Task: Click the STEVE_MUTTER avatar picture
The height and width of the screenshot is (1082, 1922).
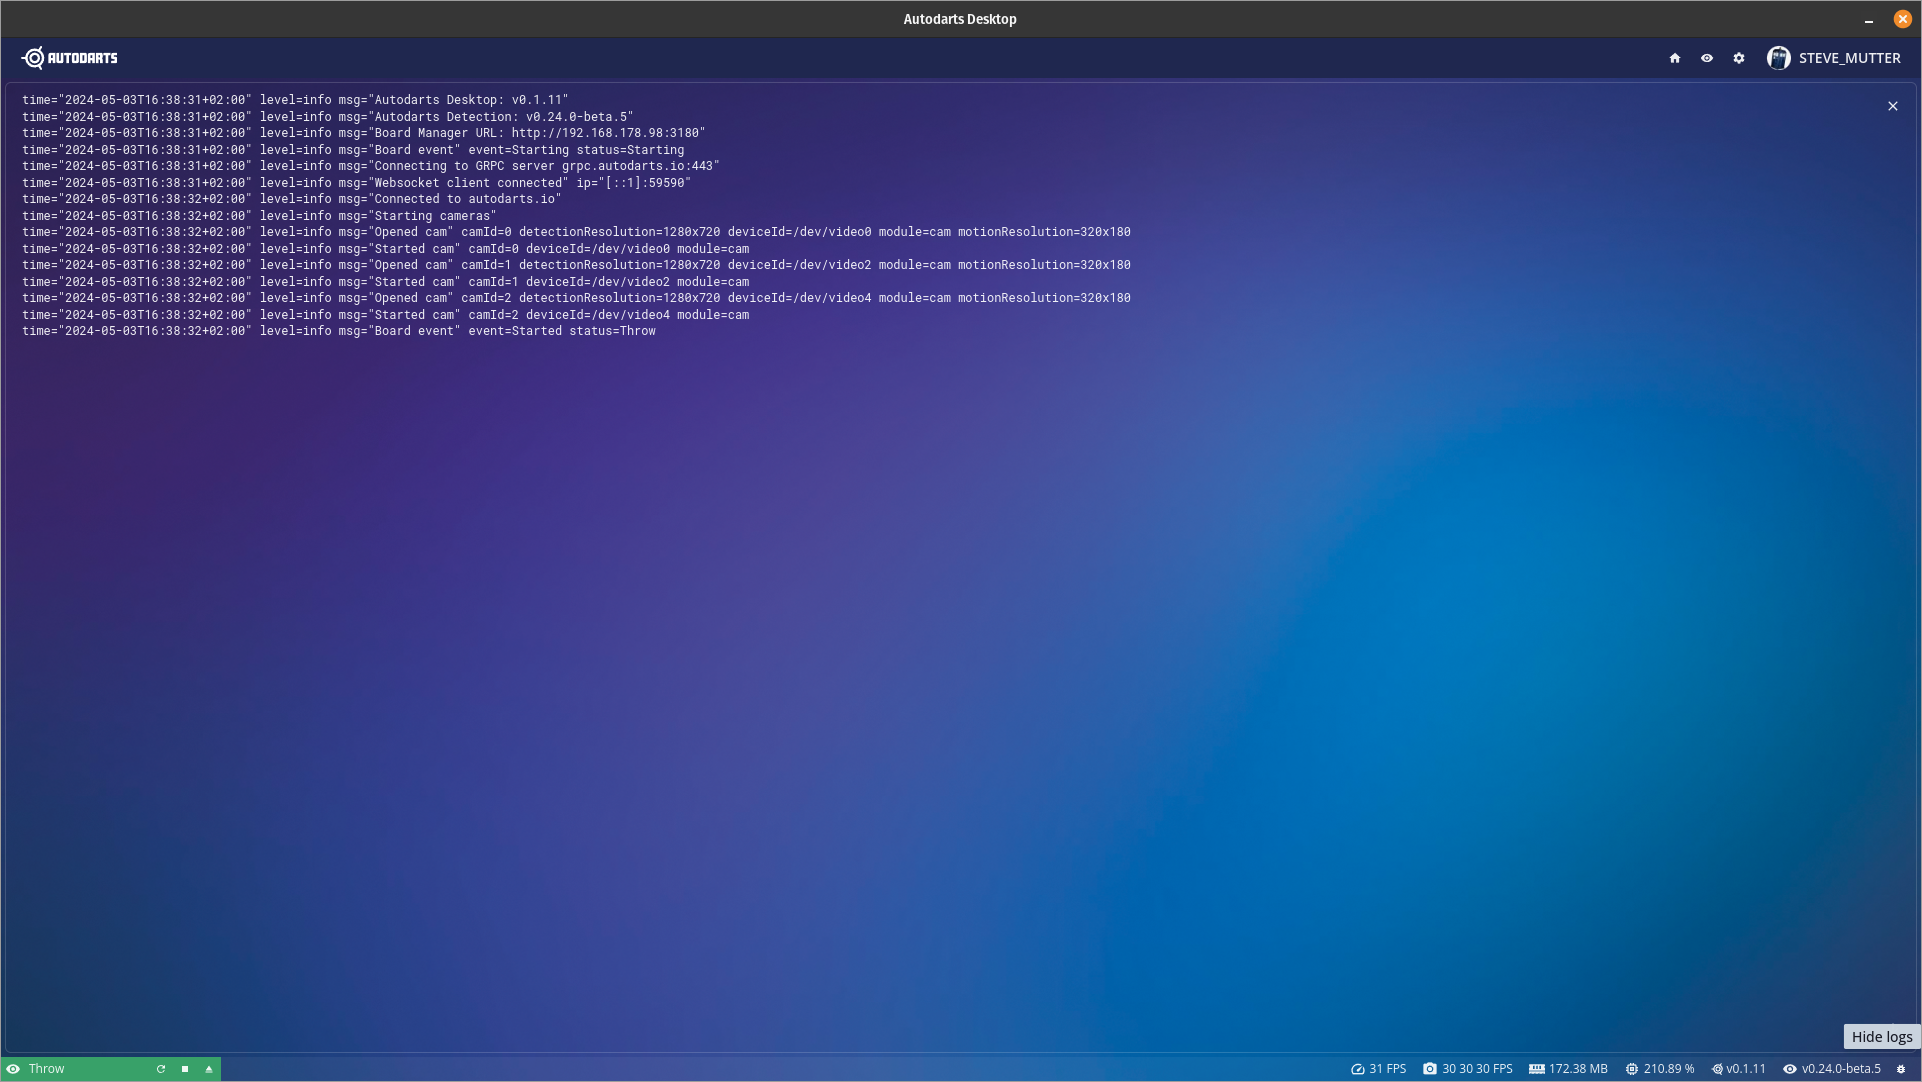Action: click(1778, 58)
